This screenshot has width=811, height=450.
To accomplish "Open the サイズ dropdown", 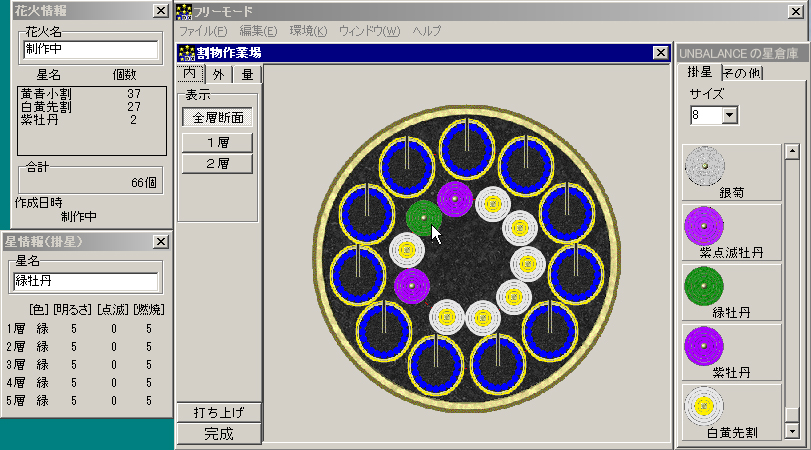I will 729,116.
